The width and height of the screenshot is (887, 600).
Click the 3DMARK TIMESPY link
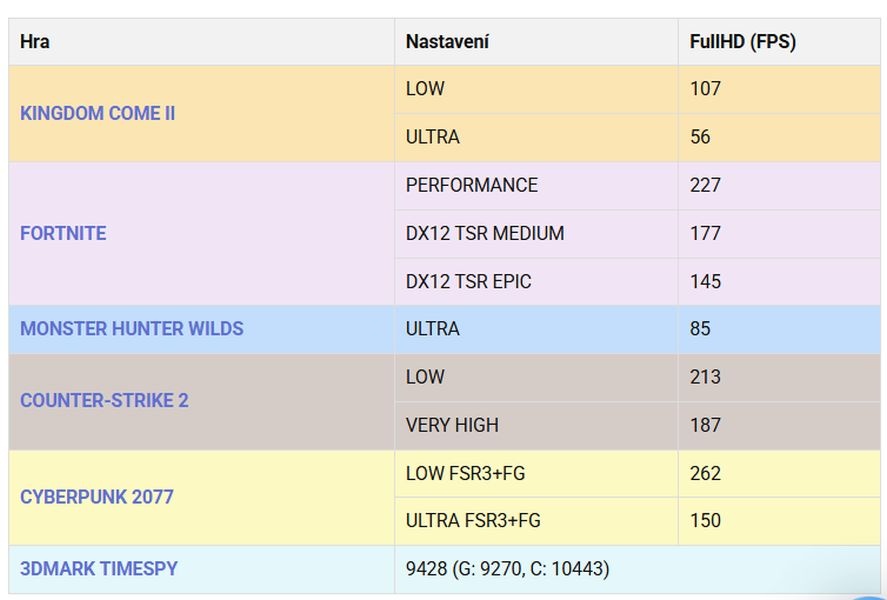click(x=98, y=568)
